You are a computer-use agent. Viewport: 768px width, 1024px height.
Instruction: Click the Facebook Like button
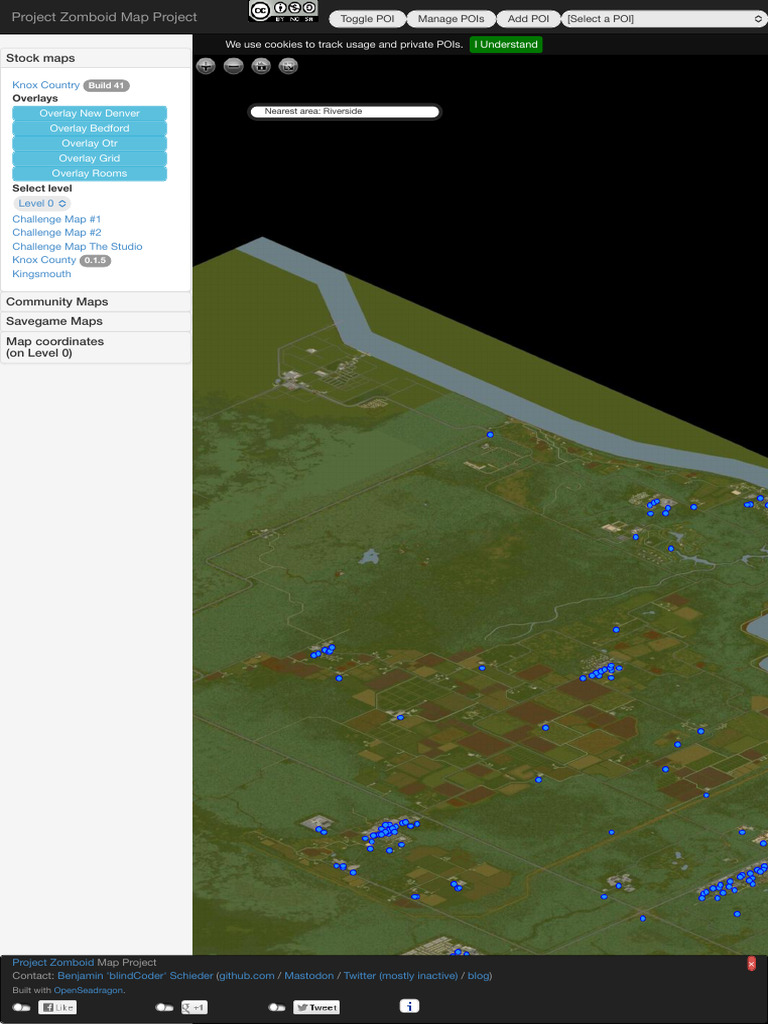pyautogui.click(x=57, y=1007)
